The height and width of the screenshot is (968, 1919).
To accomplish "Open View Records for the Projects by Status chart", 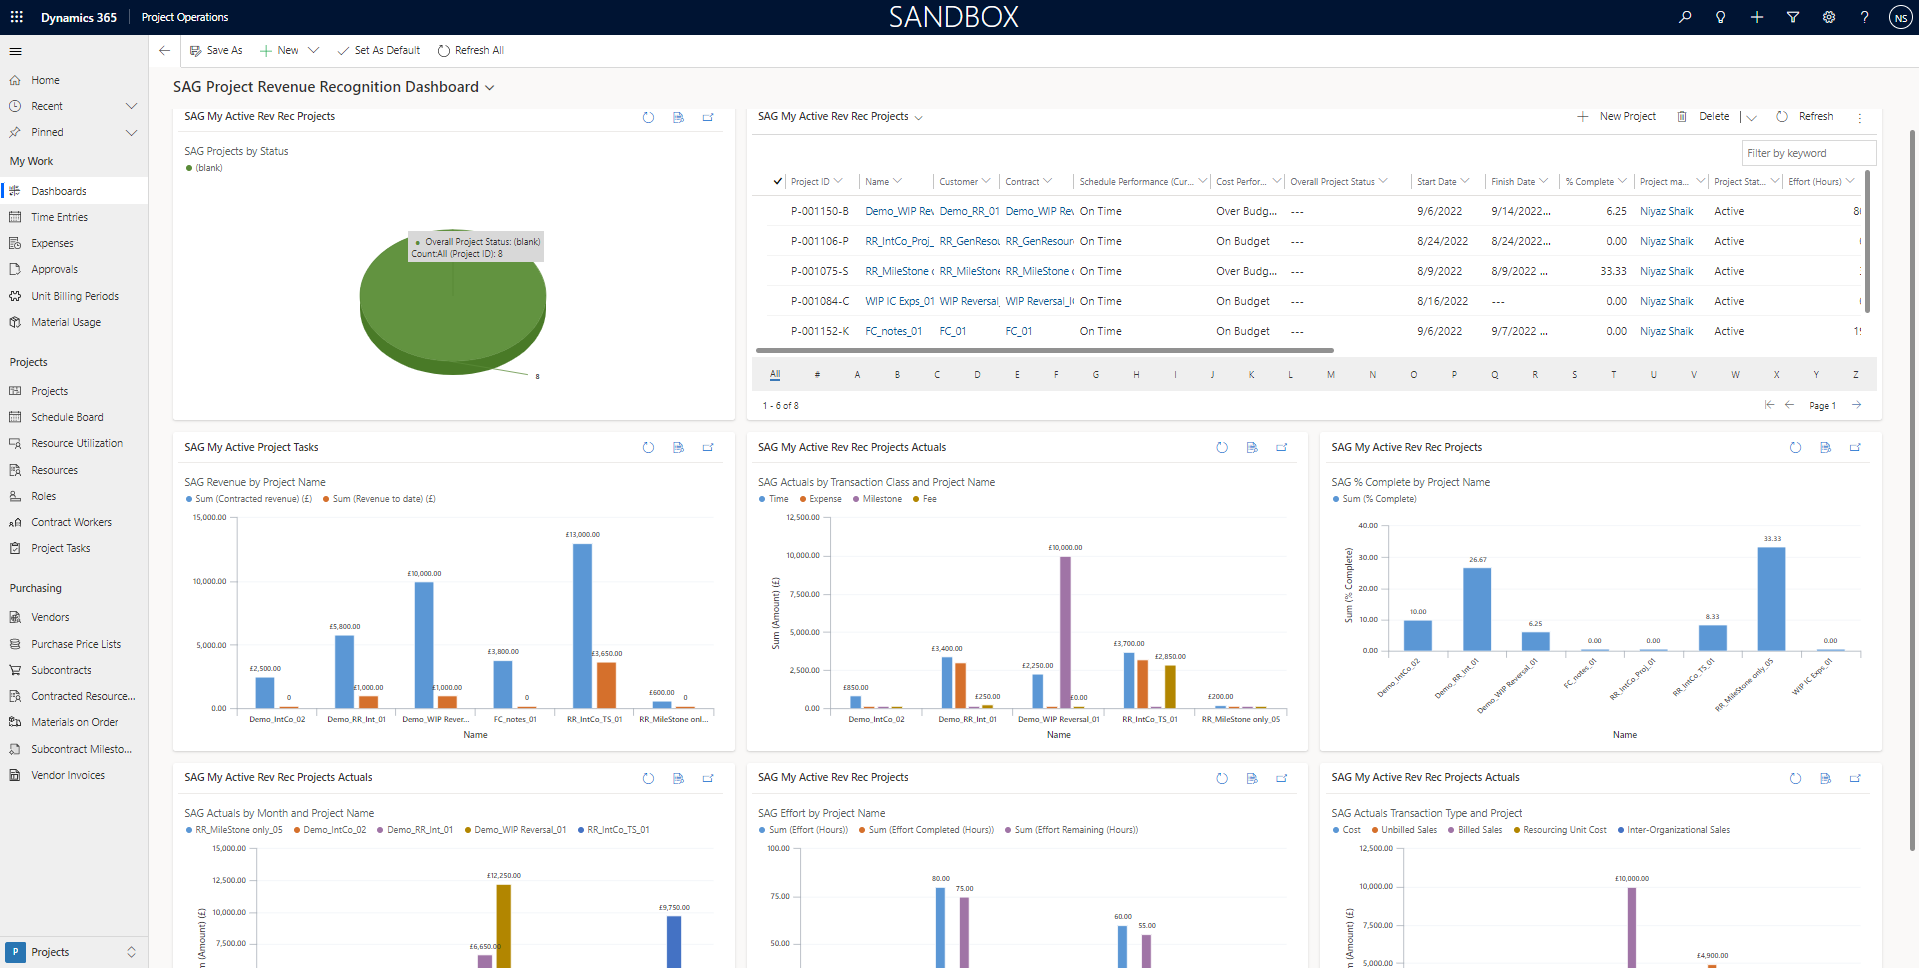I will pyautogui.click(x=678, y=117).
